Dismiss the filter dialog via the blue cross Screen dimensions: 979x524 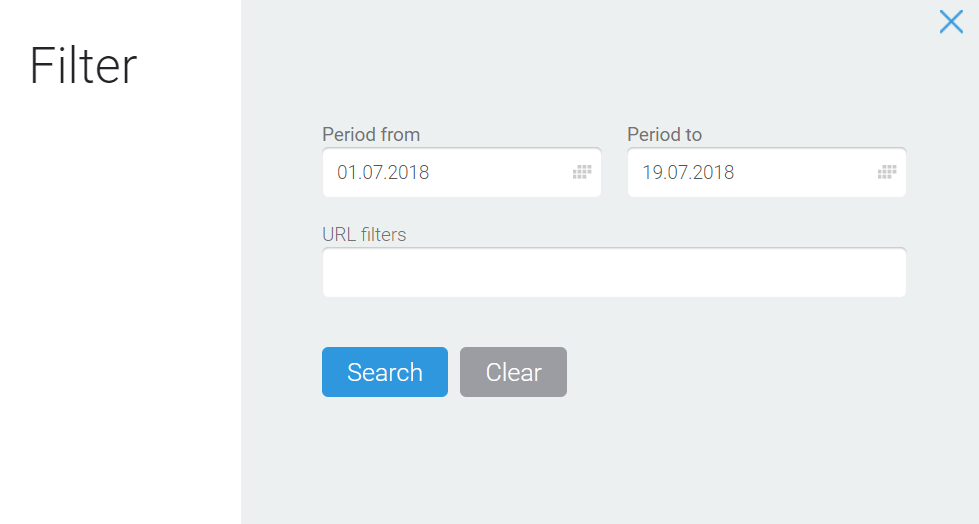click(x=951, y=22)
